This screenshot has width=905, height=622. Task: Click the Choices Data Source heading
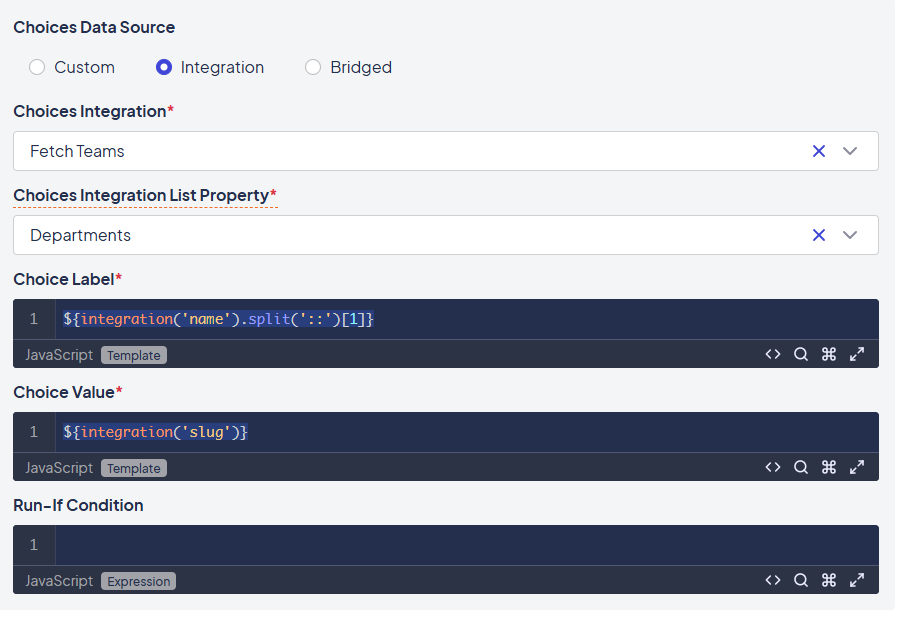point(94,27)
